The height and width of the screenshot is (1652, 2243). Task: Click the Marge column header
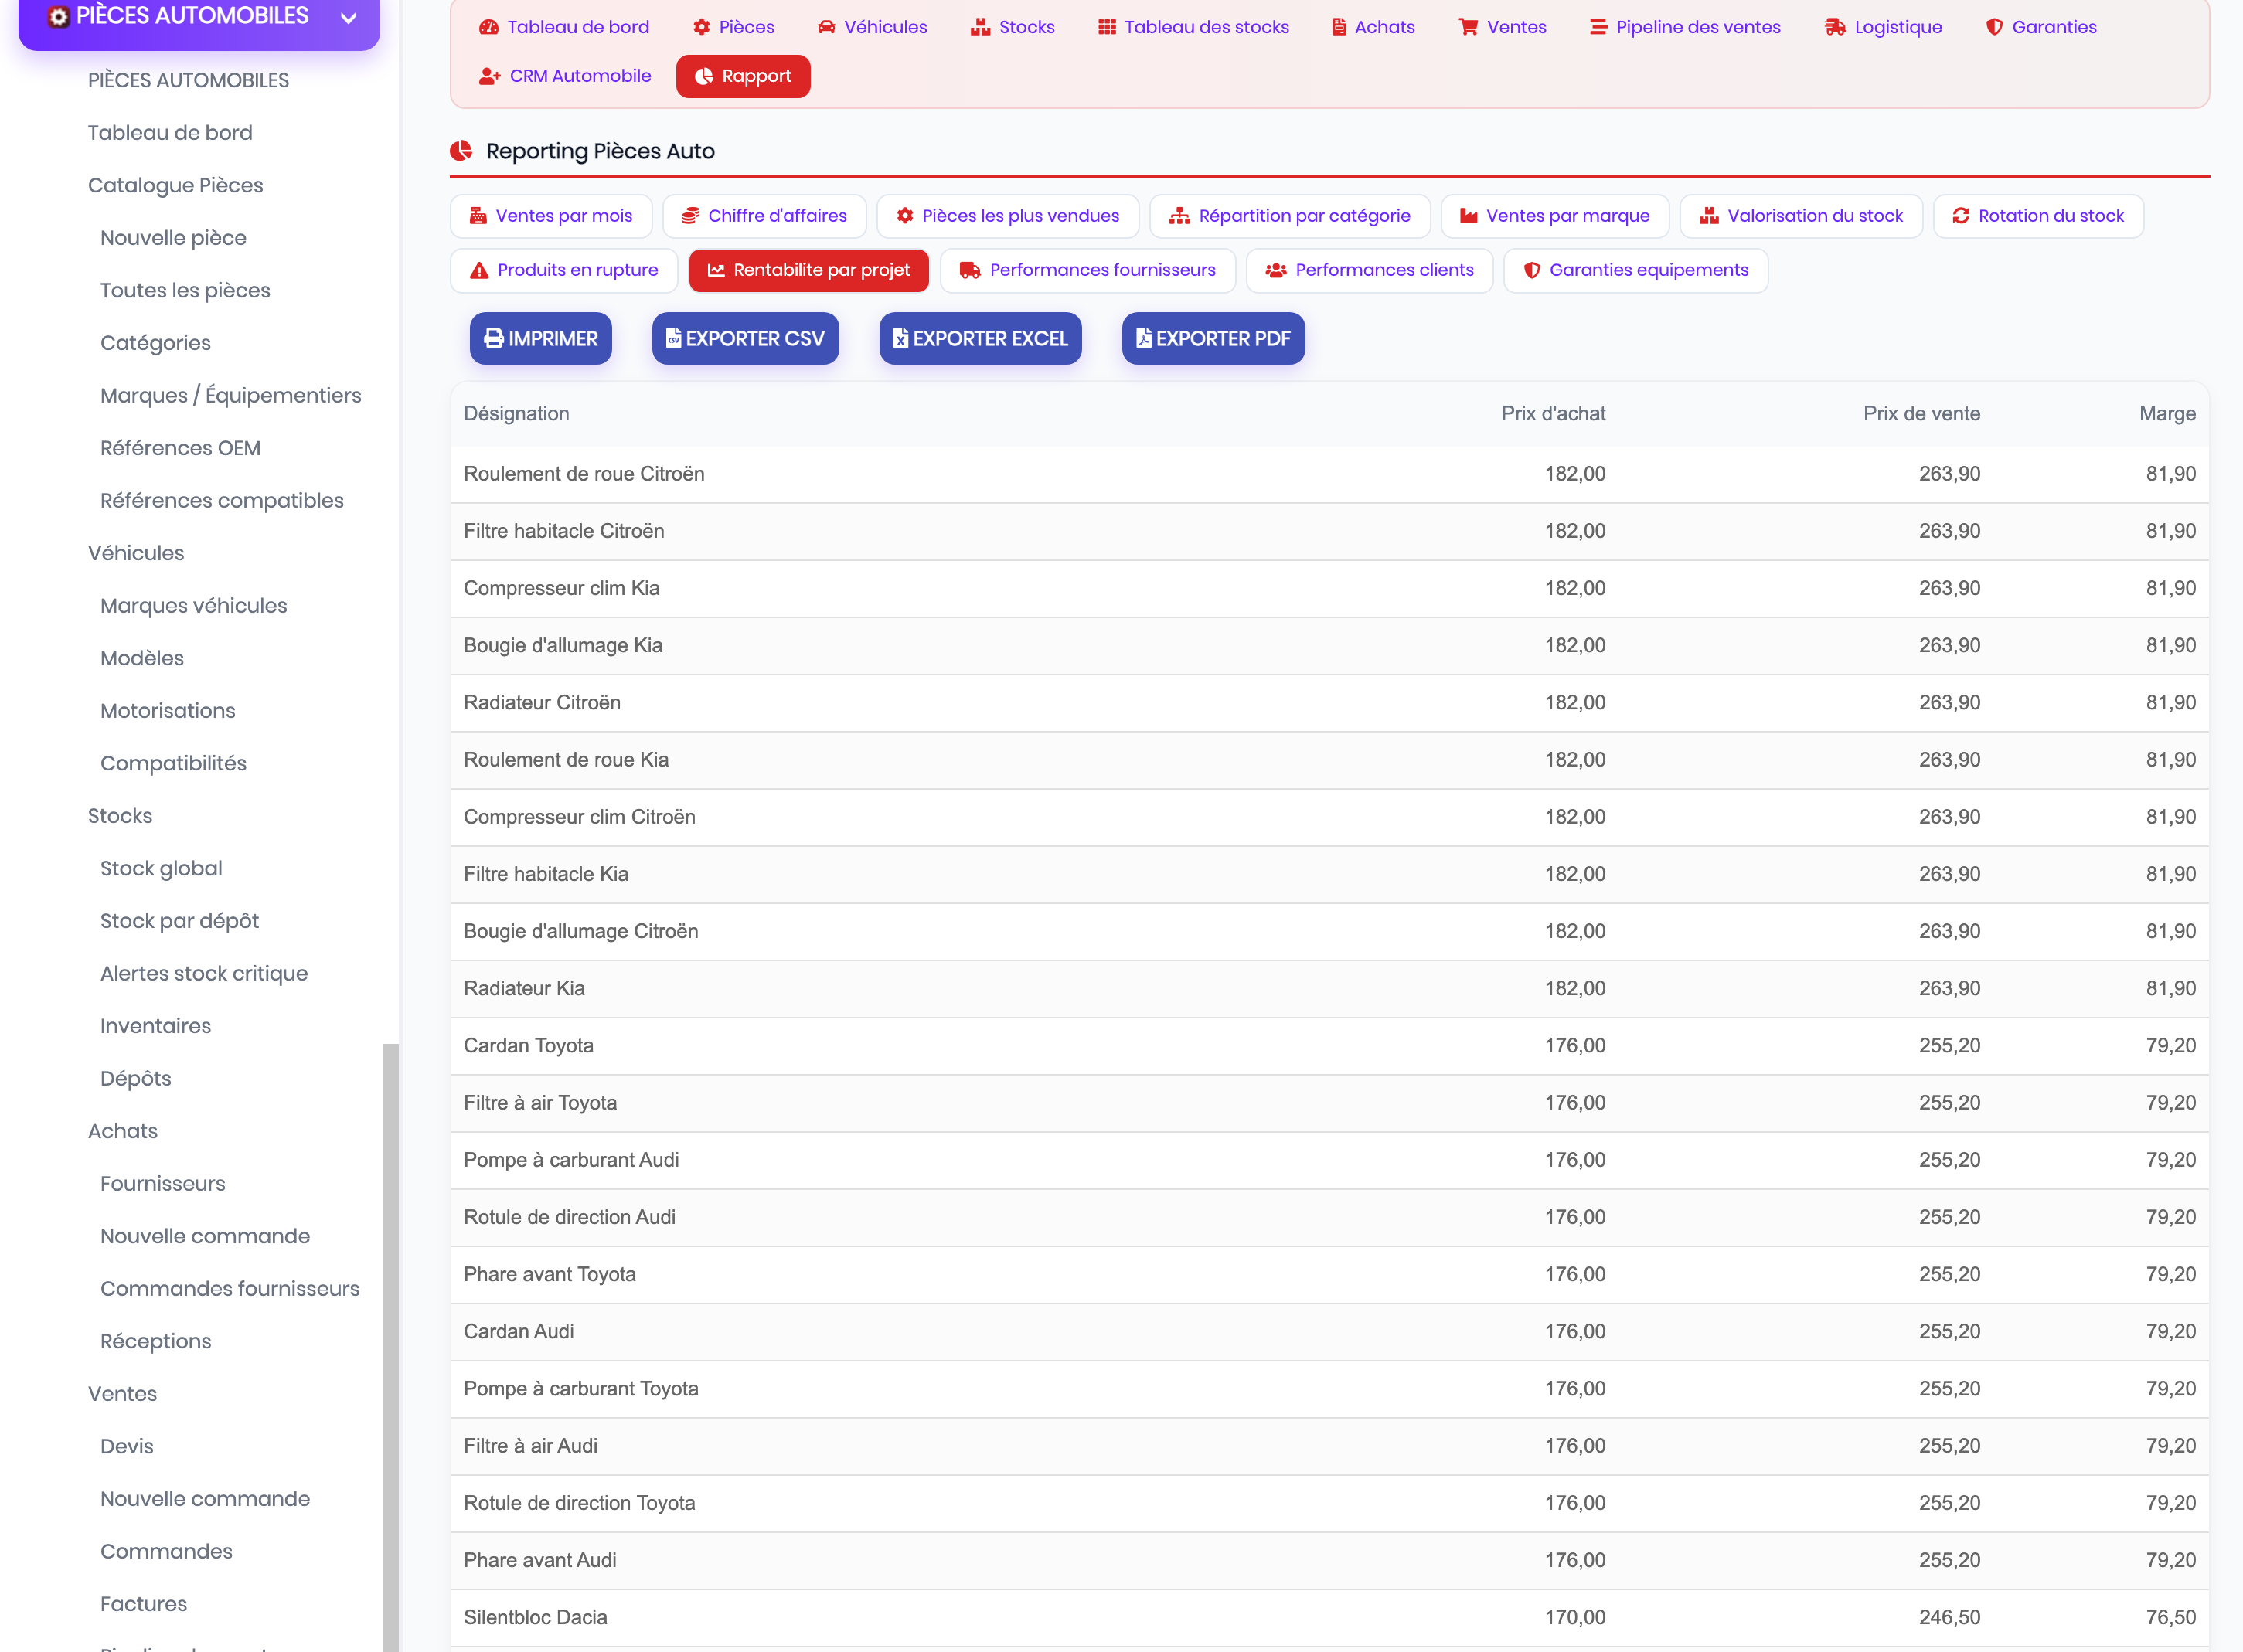(x=2167, y=413)
